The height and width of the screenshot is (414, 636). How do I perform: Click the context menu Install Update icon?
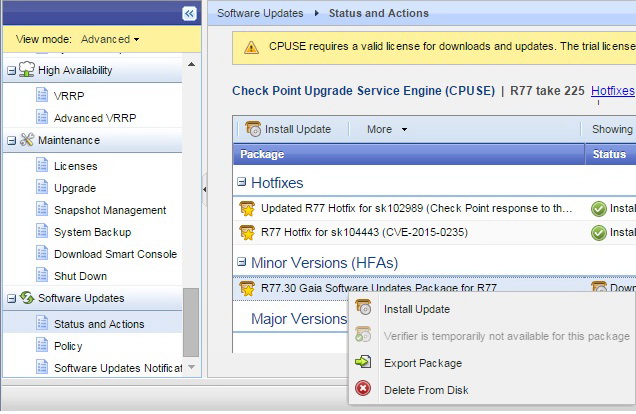(363, 307)
